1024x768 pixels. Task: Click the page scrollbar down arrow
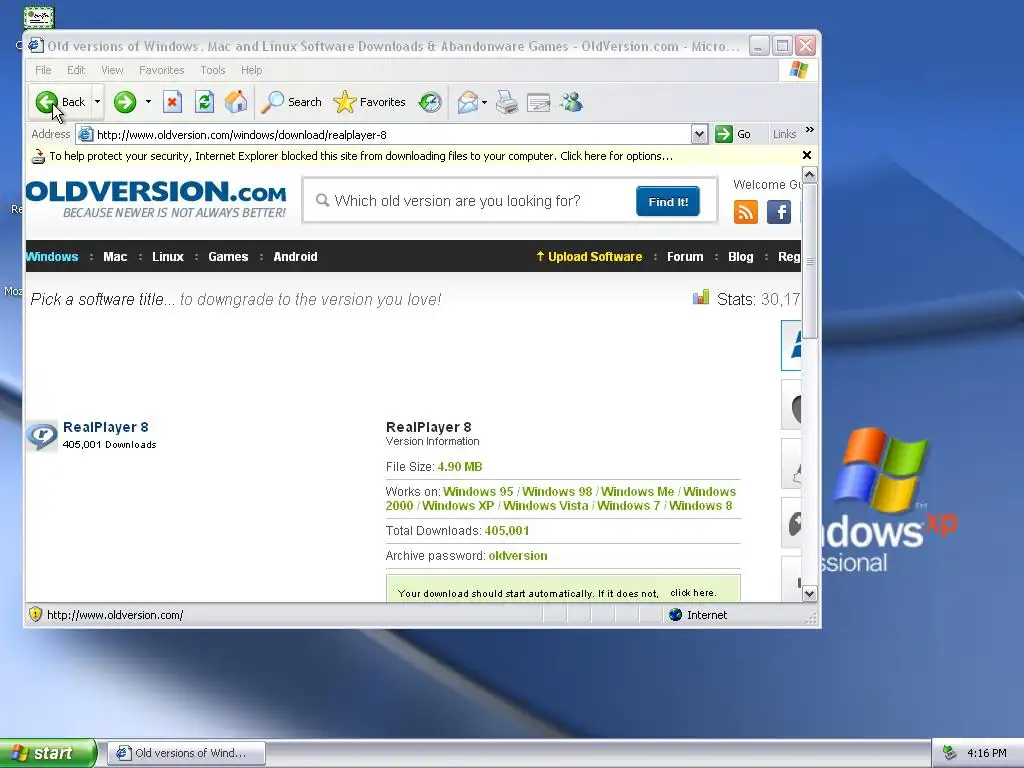(810, 594)
